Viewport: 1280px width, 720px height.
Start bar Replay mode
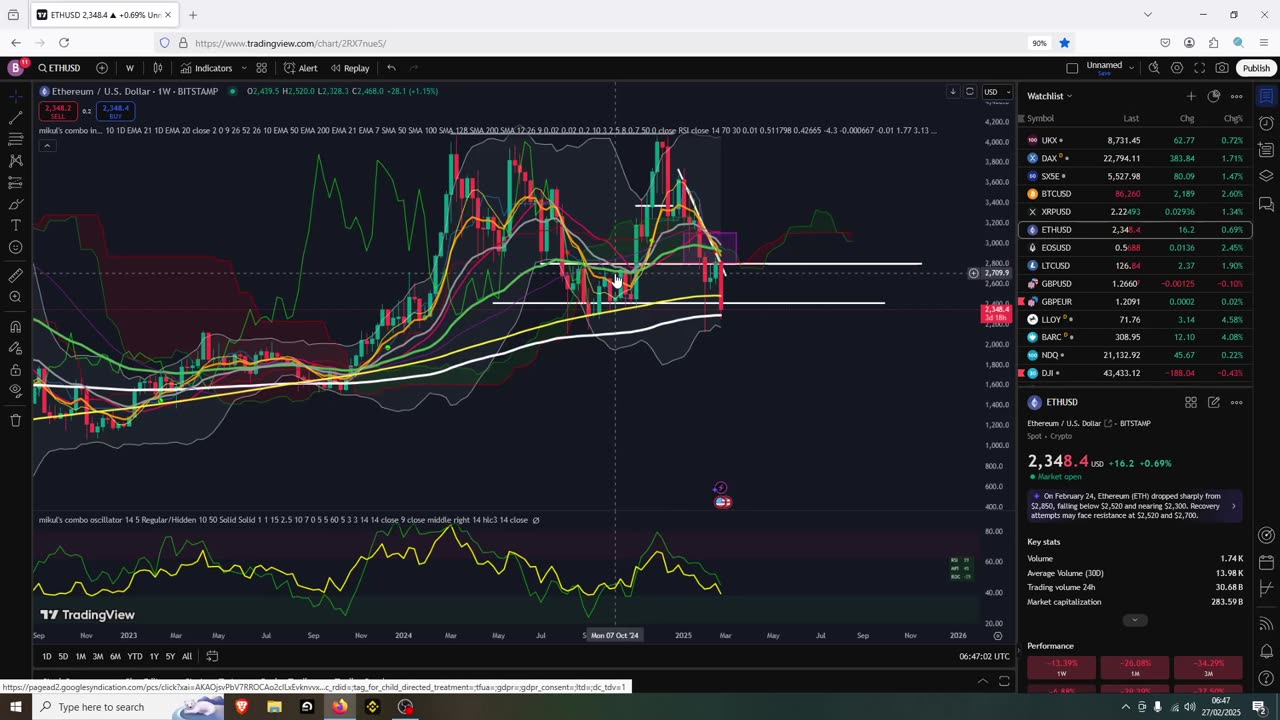coord(350,68)
